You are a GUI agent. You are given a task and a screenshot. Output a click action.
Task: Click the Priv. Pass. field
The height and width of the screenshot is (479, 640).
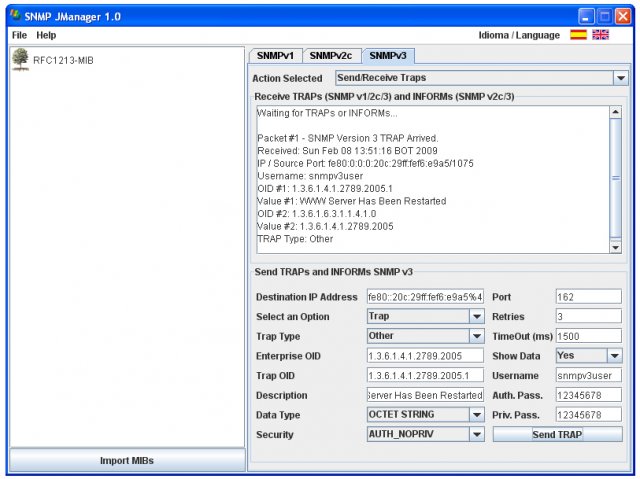click(x=589, y=415)
